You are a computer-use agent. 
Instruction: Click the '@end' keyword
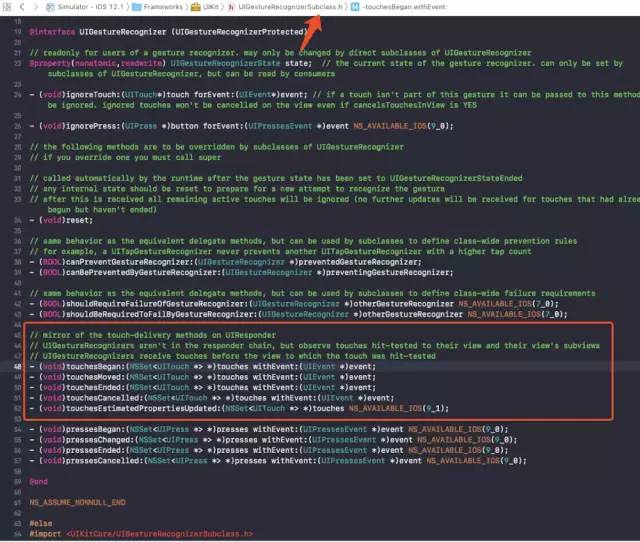[x=38, y=482]
